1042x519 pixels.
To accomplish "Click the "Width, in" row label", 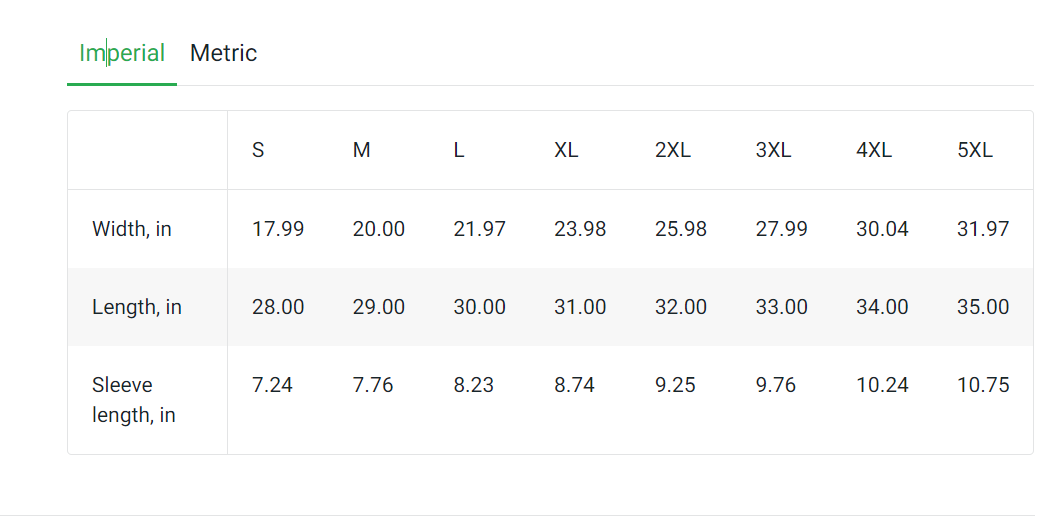I will click(x=132, y=229).
